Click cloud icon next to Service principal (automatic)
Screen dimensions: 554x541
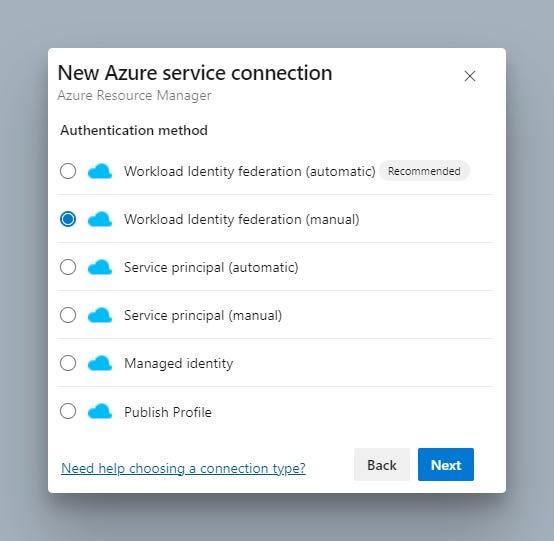(100, 267)
